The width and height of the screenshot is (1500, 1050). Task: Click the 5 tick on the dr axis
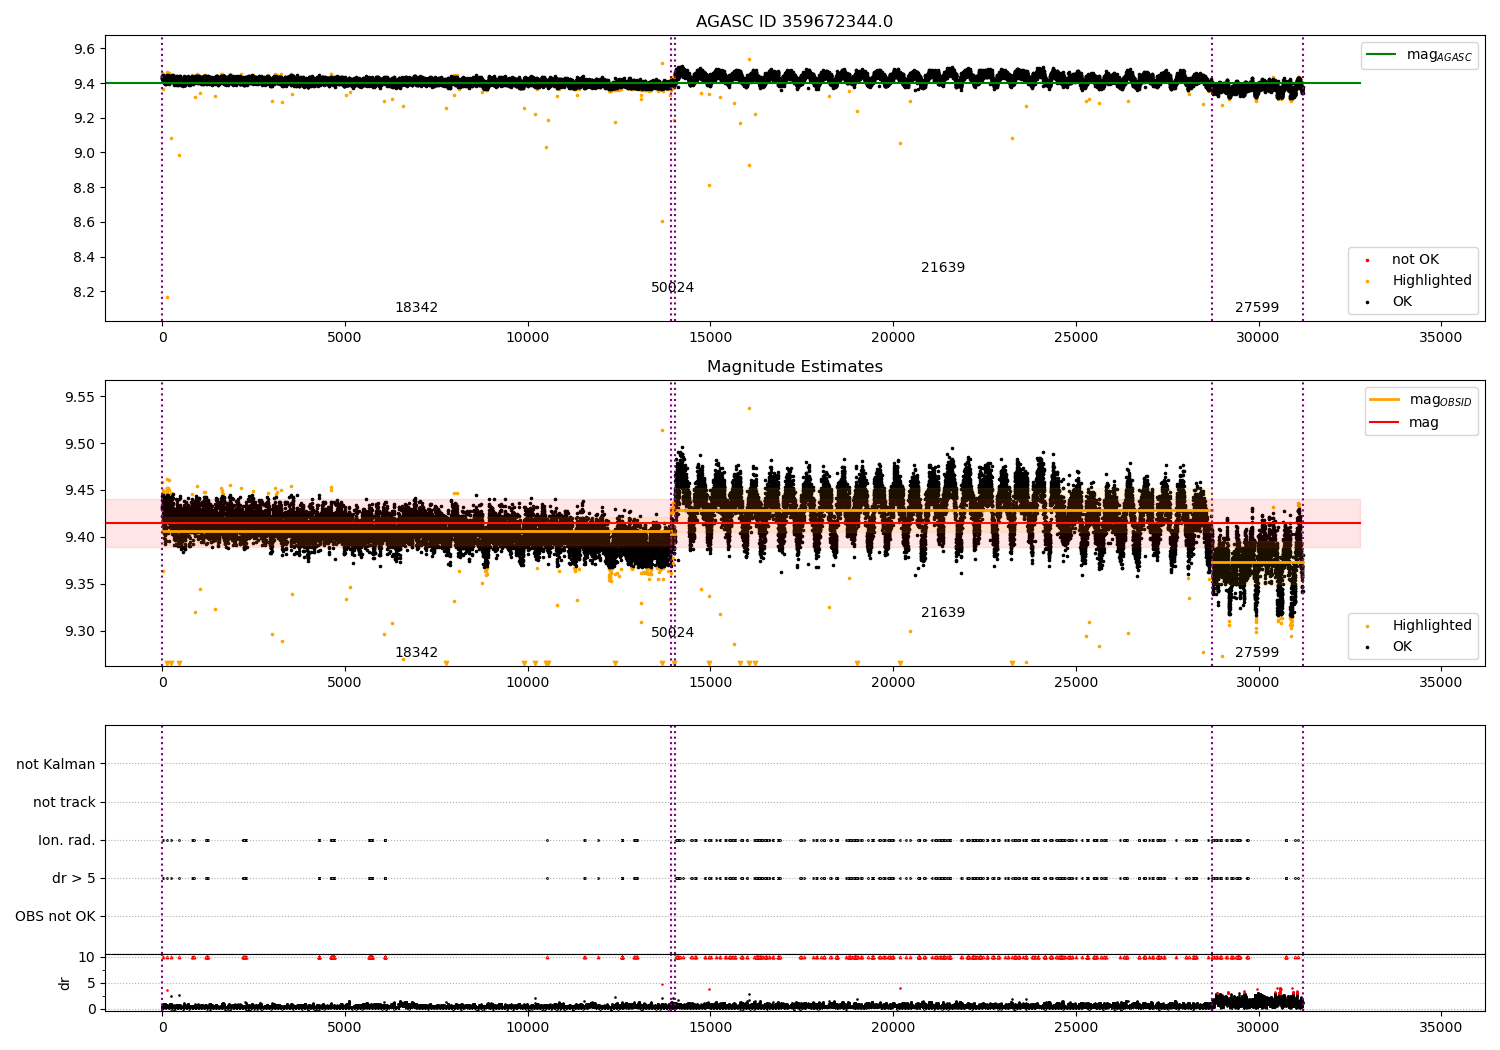[x=91, y=984]
